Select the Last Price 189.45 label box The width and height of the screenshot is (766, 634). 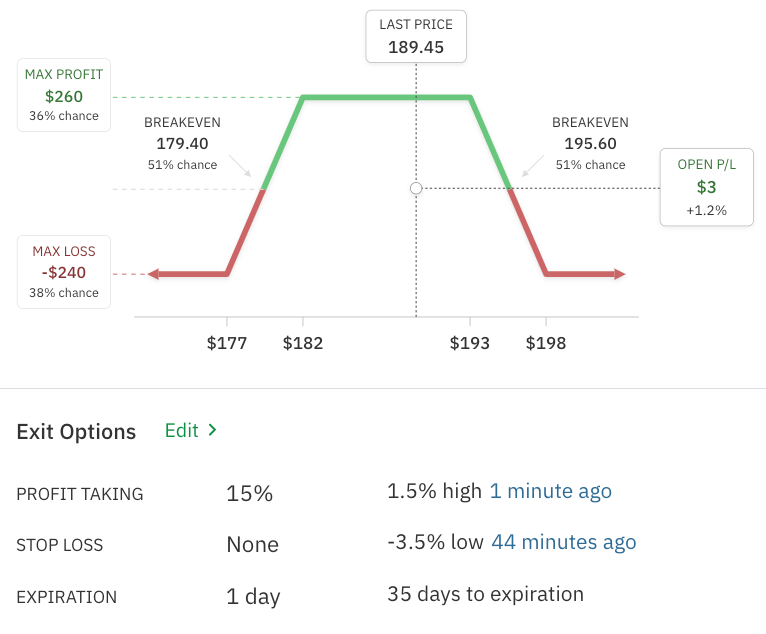(416, 36)
